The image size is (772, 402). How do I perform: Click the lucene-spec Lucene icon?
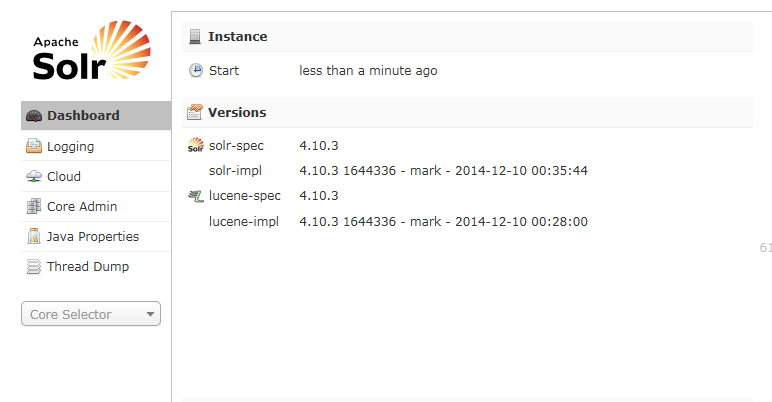(x=196, y=196)
